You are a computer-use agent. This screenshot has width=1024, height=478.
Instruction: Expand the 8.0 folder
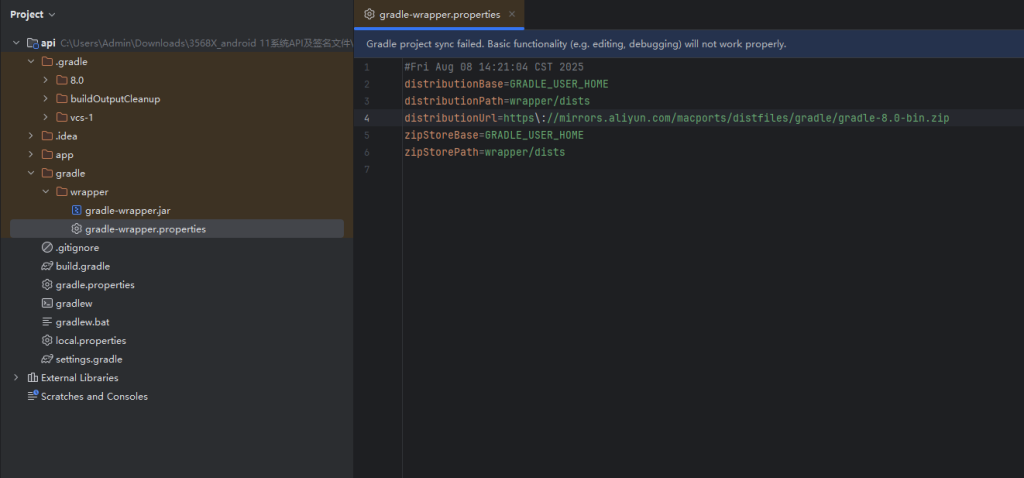pos(45,80)
